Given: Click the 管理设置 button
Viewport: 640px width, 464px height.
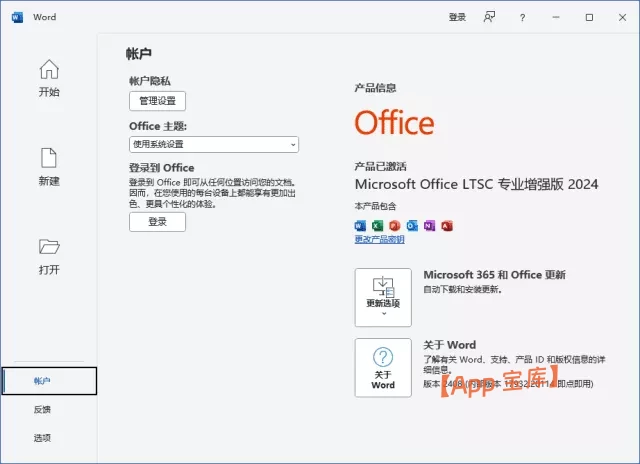Looking at the screenshot, I should [x=158, y=101].
